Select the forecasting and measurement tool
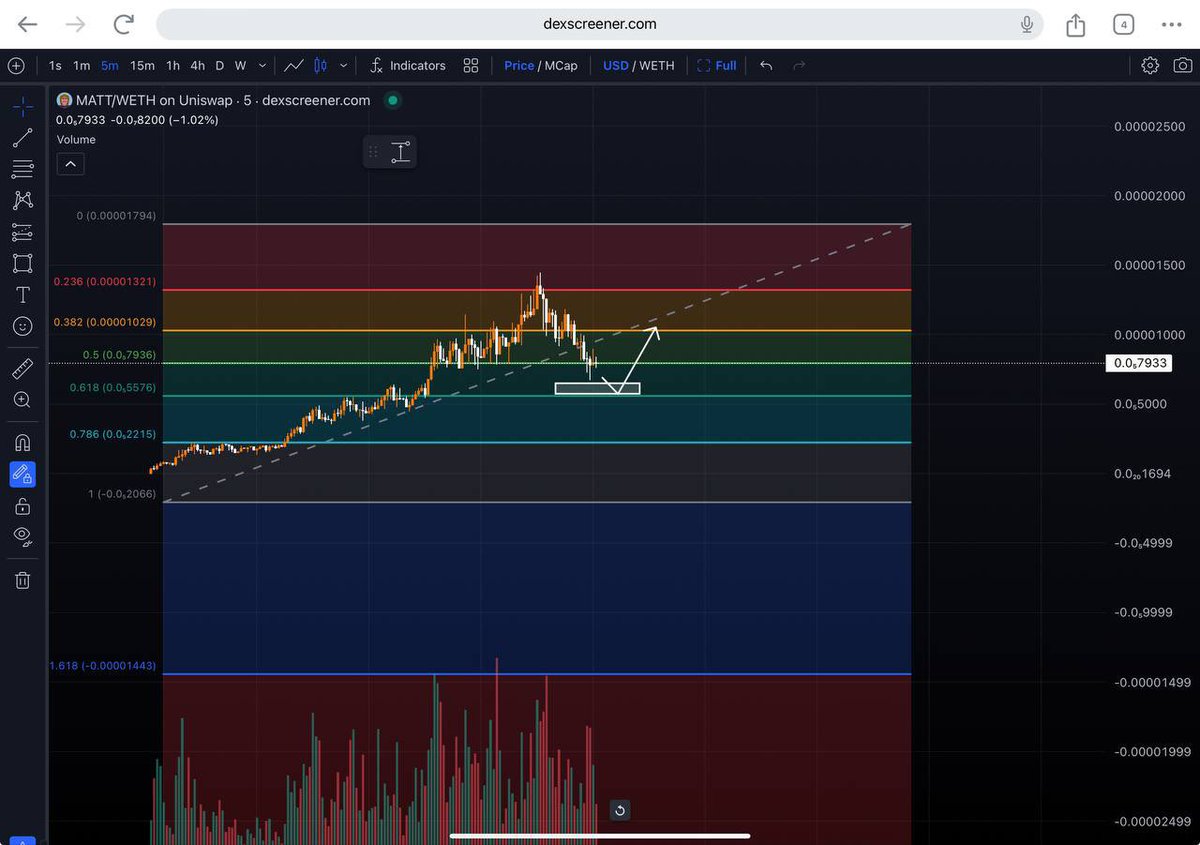 click(22, 232)
